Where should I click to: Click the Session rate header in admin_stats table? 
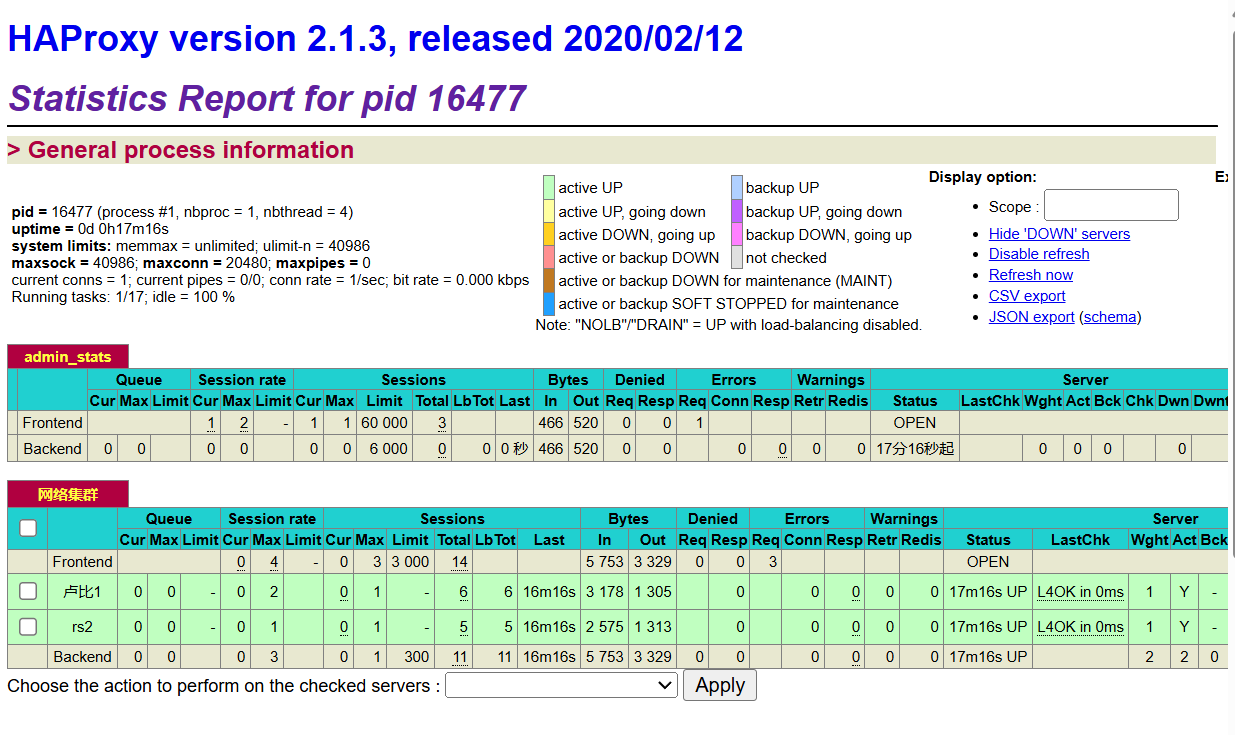242,380
